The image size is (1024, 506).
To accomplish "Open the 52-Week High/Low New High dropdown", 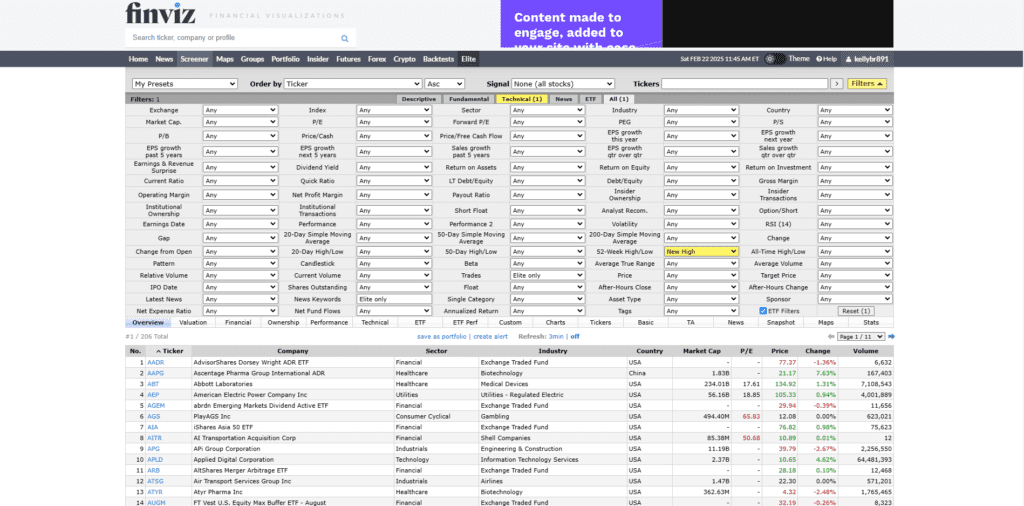I will (x=701, y=251).
